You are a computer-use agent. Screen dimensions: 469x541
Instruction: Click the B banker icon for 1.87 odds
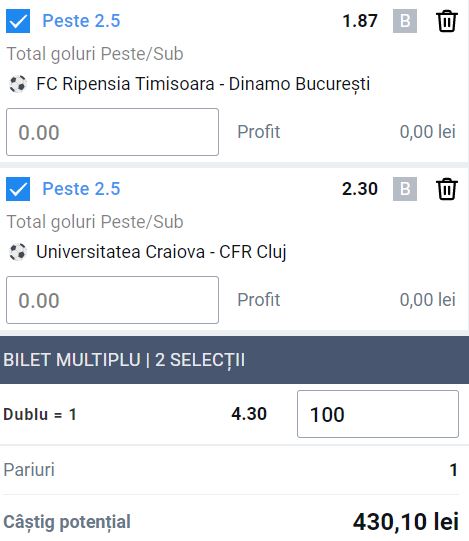(x=405, y=21)
